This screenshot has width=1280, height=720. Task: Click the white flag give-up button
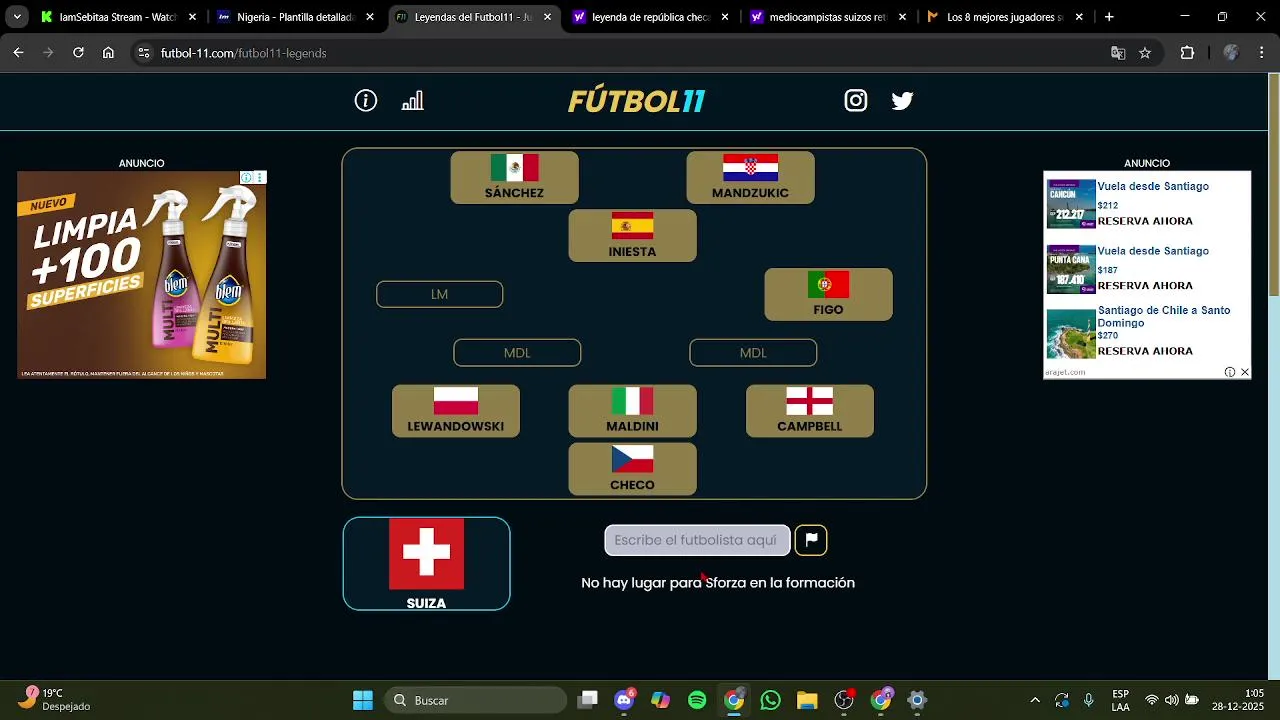[x=811, y=540]
